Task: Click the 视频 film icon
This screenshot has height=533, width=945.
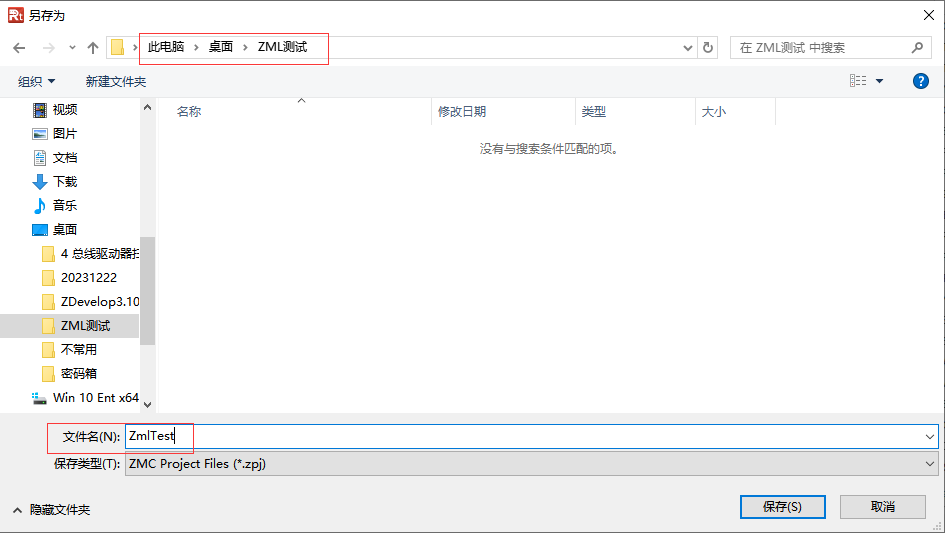Action: [x=40, y=110]
